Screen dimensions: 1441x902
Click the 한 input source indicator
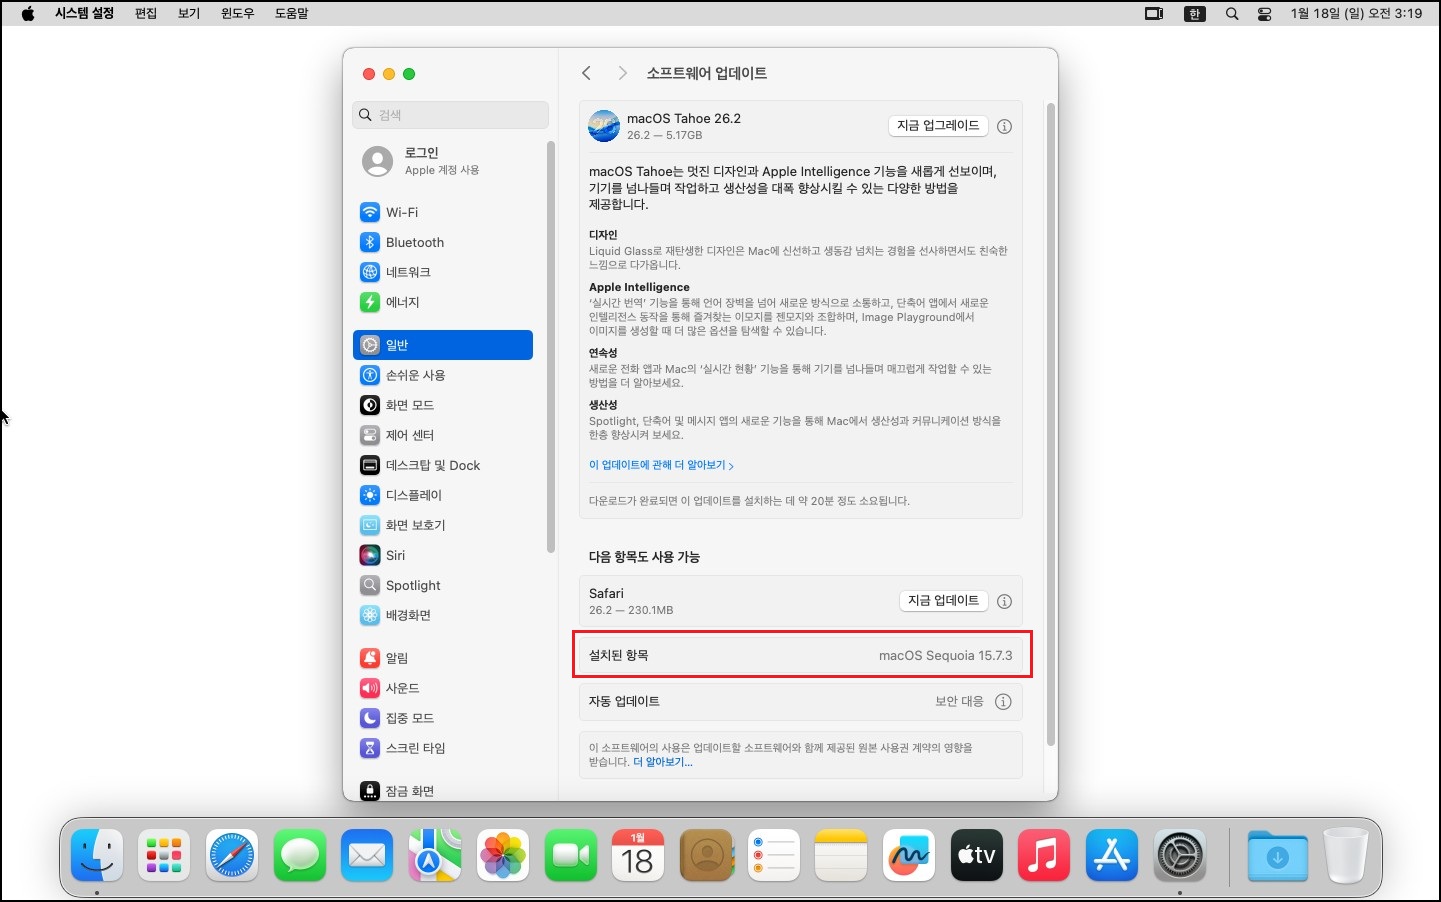[1194, 14]
